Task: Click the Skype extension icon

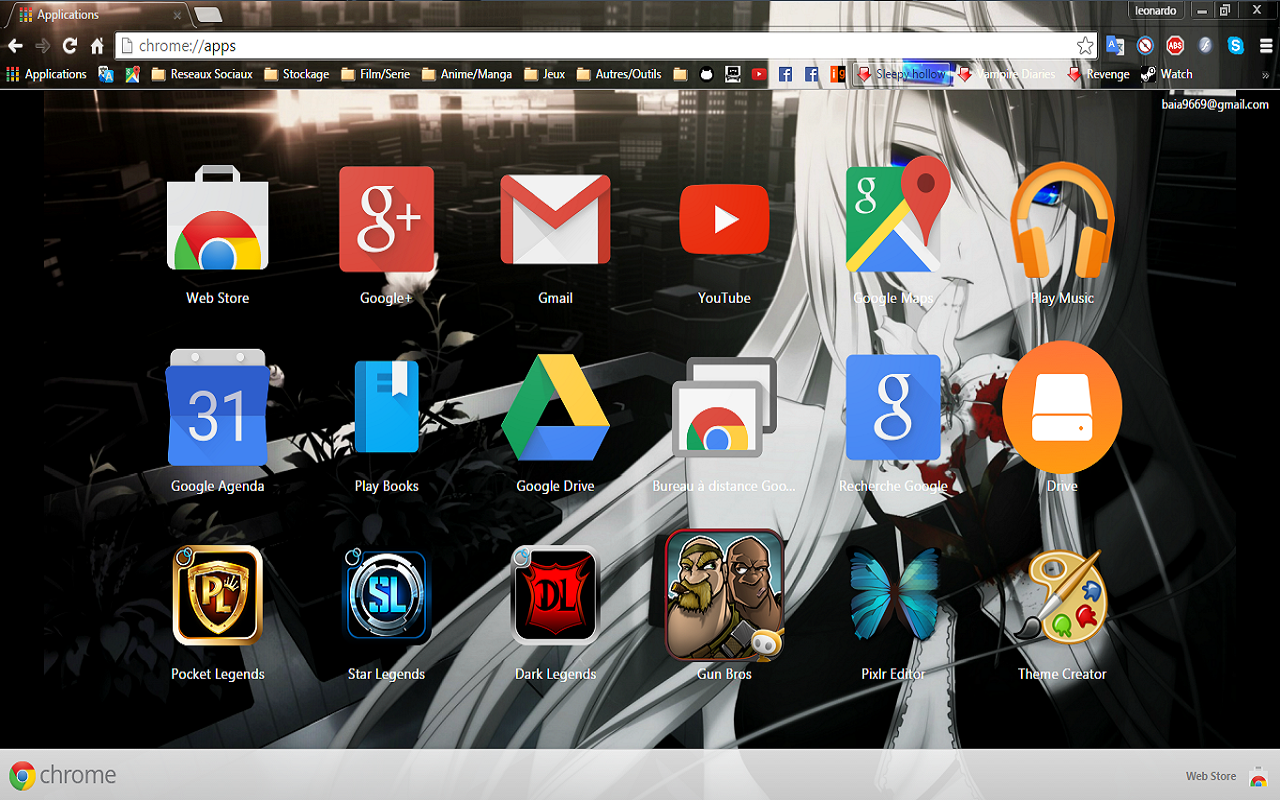Action: click(x=1236, y=45)
